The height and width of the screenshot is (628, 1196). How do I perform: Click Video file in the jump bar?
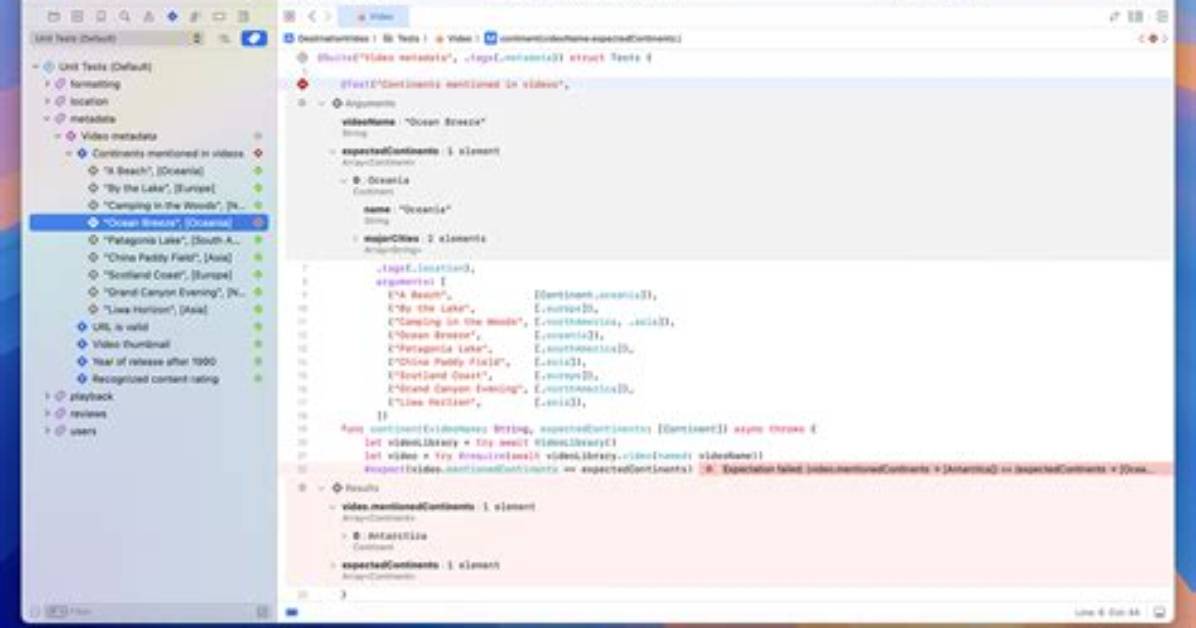coord(453,38)
